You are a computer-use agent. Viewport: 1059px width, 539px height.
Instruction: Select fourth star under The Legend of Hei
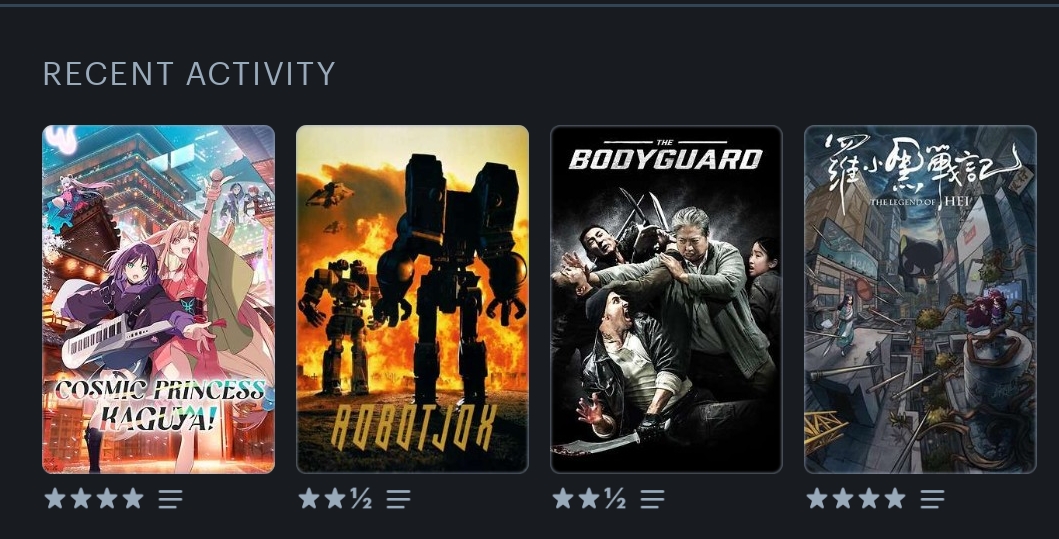pyautogui.click(x=895, y=498)
